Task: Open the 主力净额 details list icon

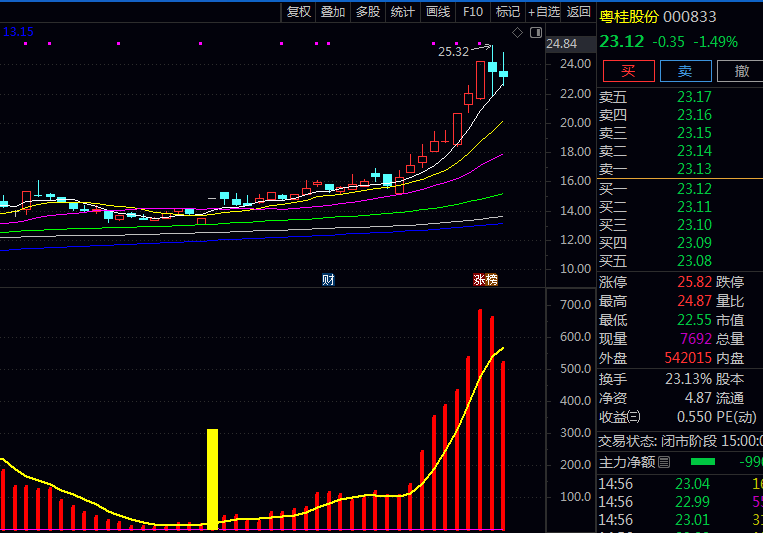Action: pyautogui.click(x=666, y=461)
